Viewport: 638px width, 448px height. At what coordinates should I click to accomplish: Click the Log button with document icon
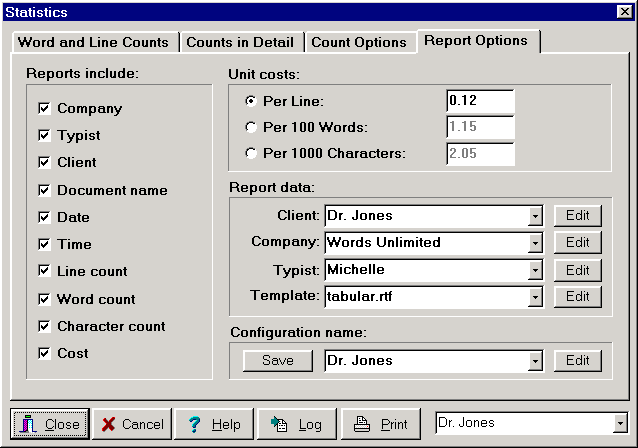(x=296, y=424)
